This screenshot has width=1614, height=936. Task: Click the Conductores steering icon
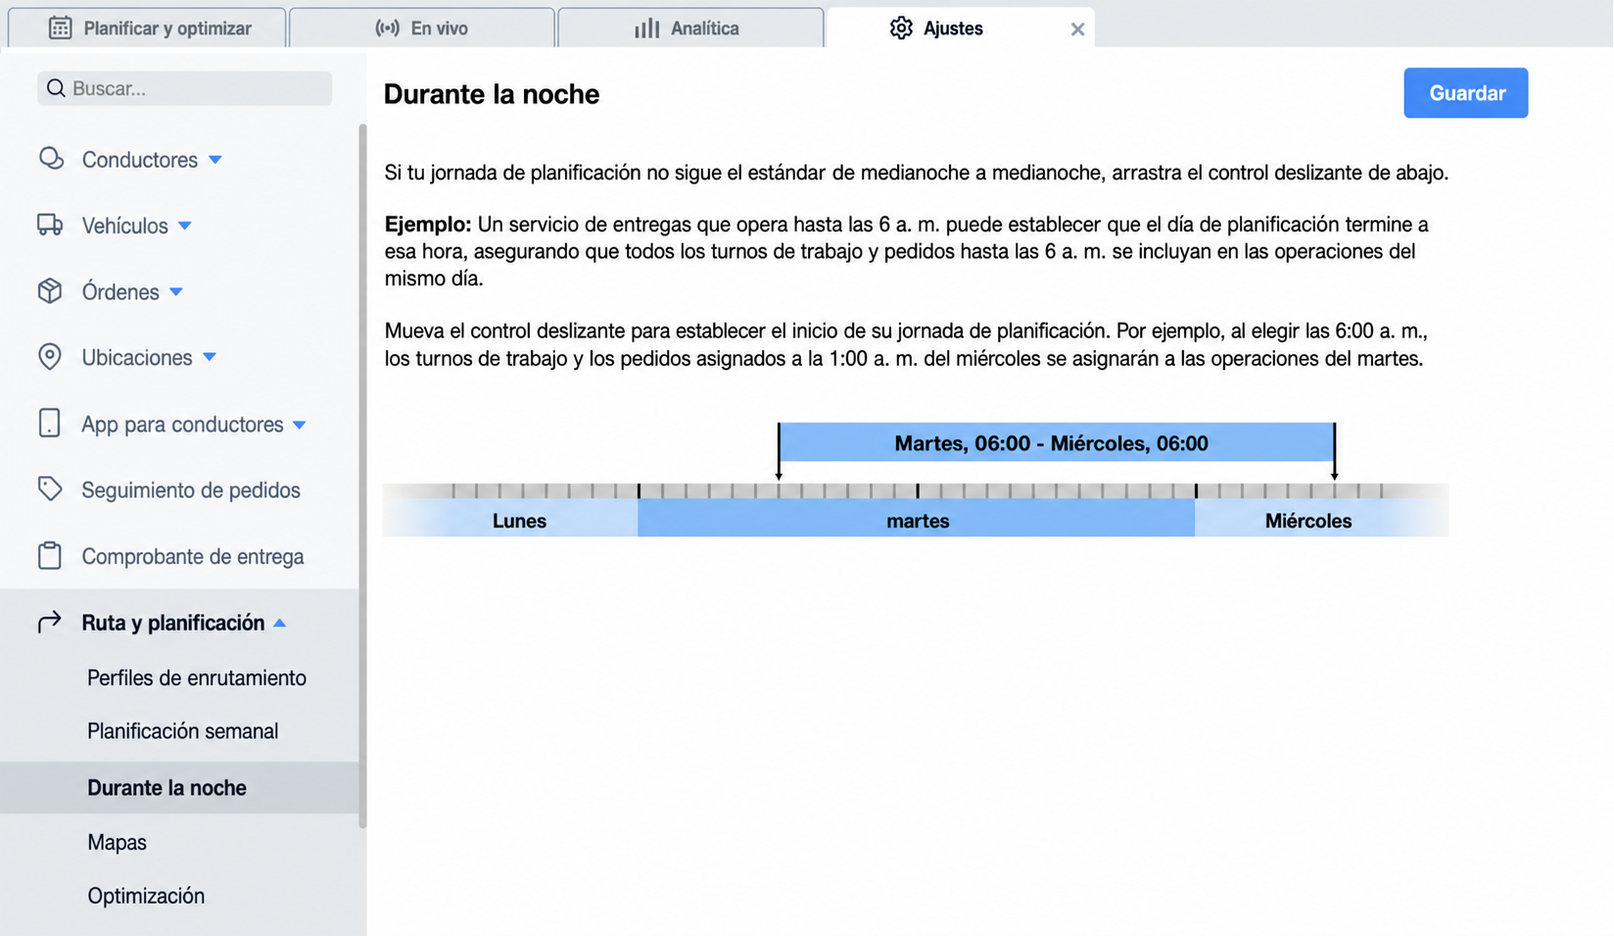coord(50,159)
